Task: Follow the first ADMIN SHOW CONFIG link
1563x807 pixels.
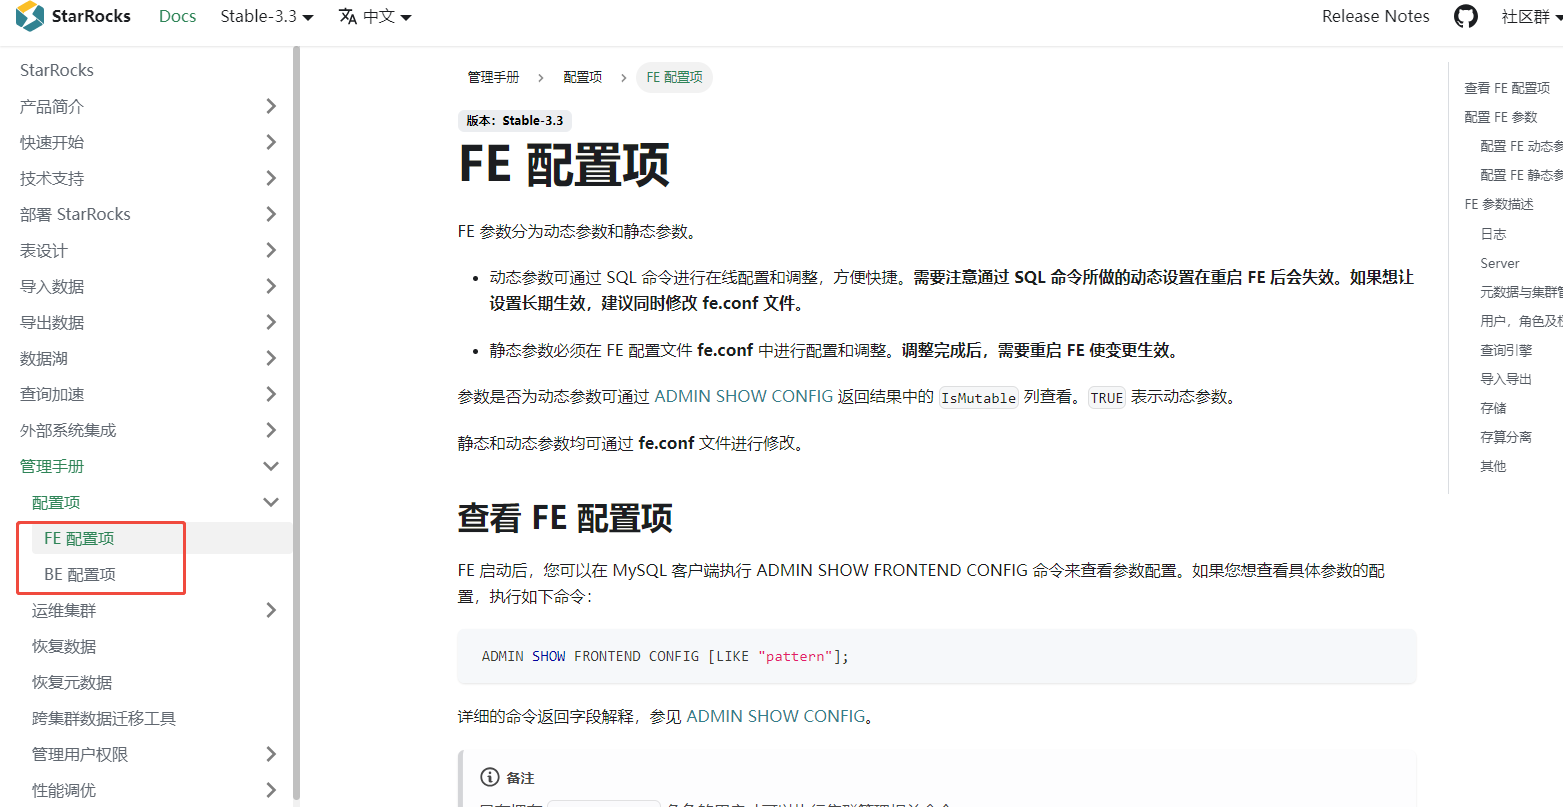Action: coord(744,396)
